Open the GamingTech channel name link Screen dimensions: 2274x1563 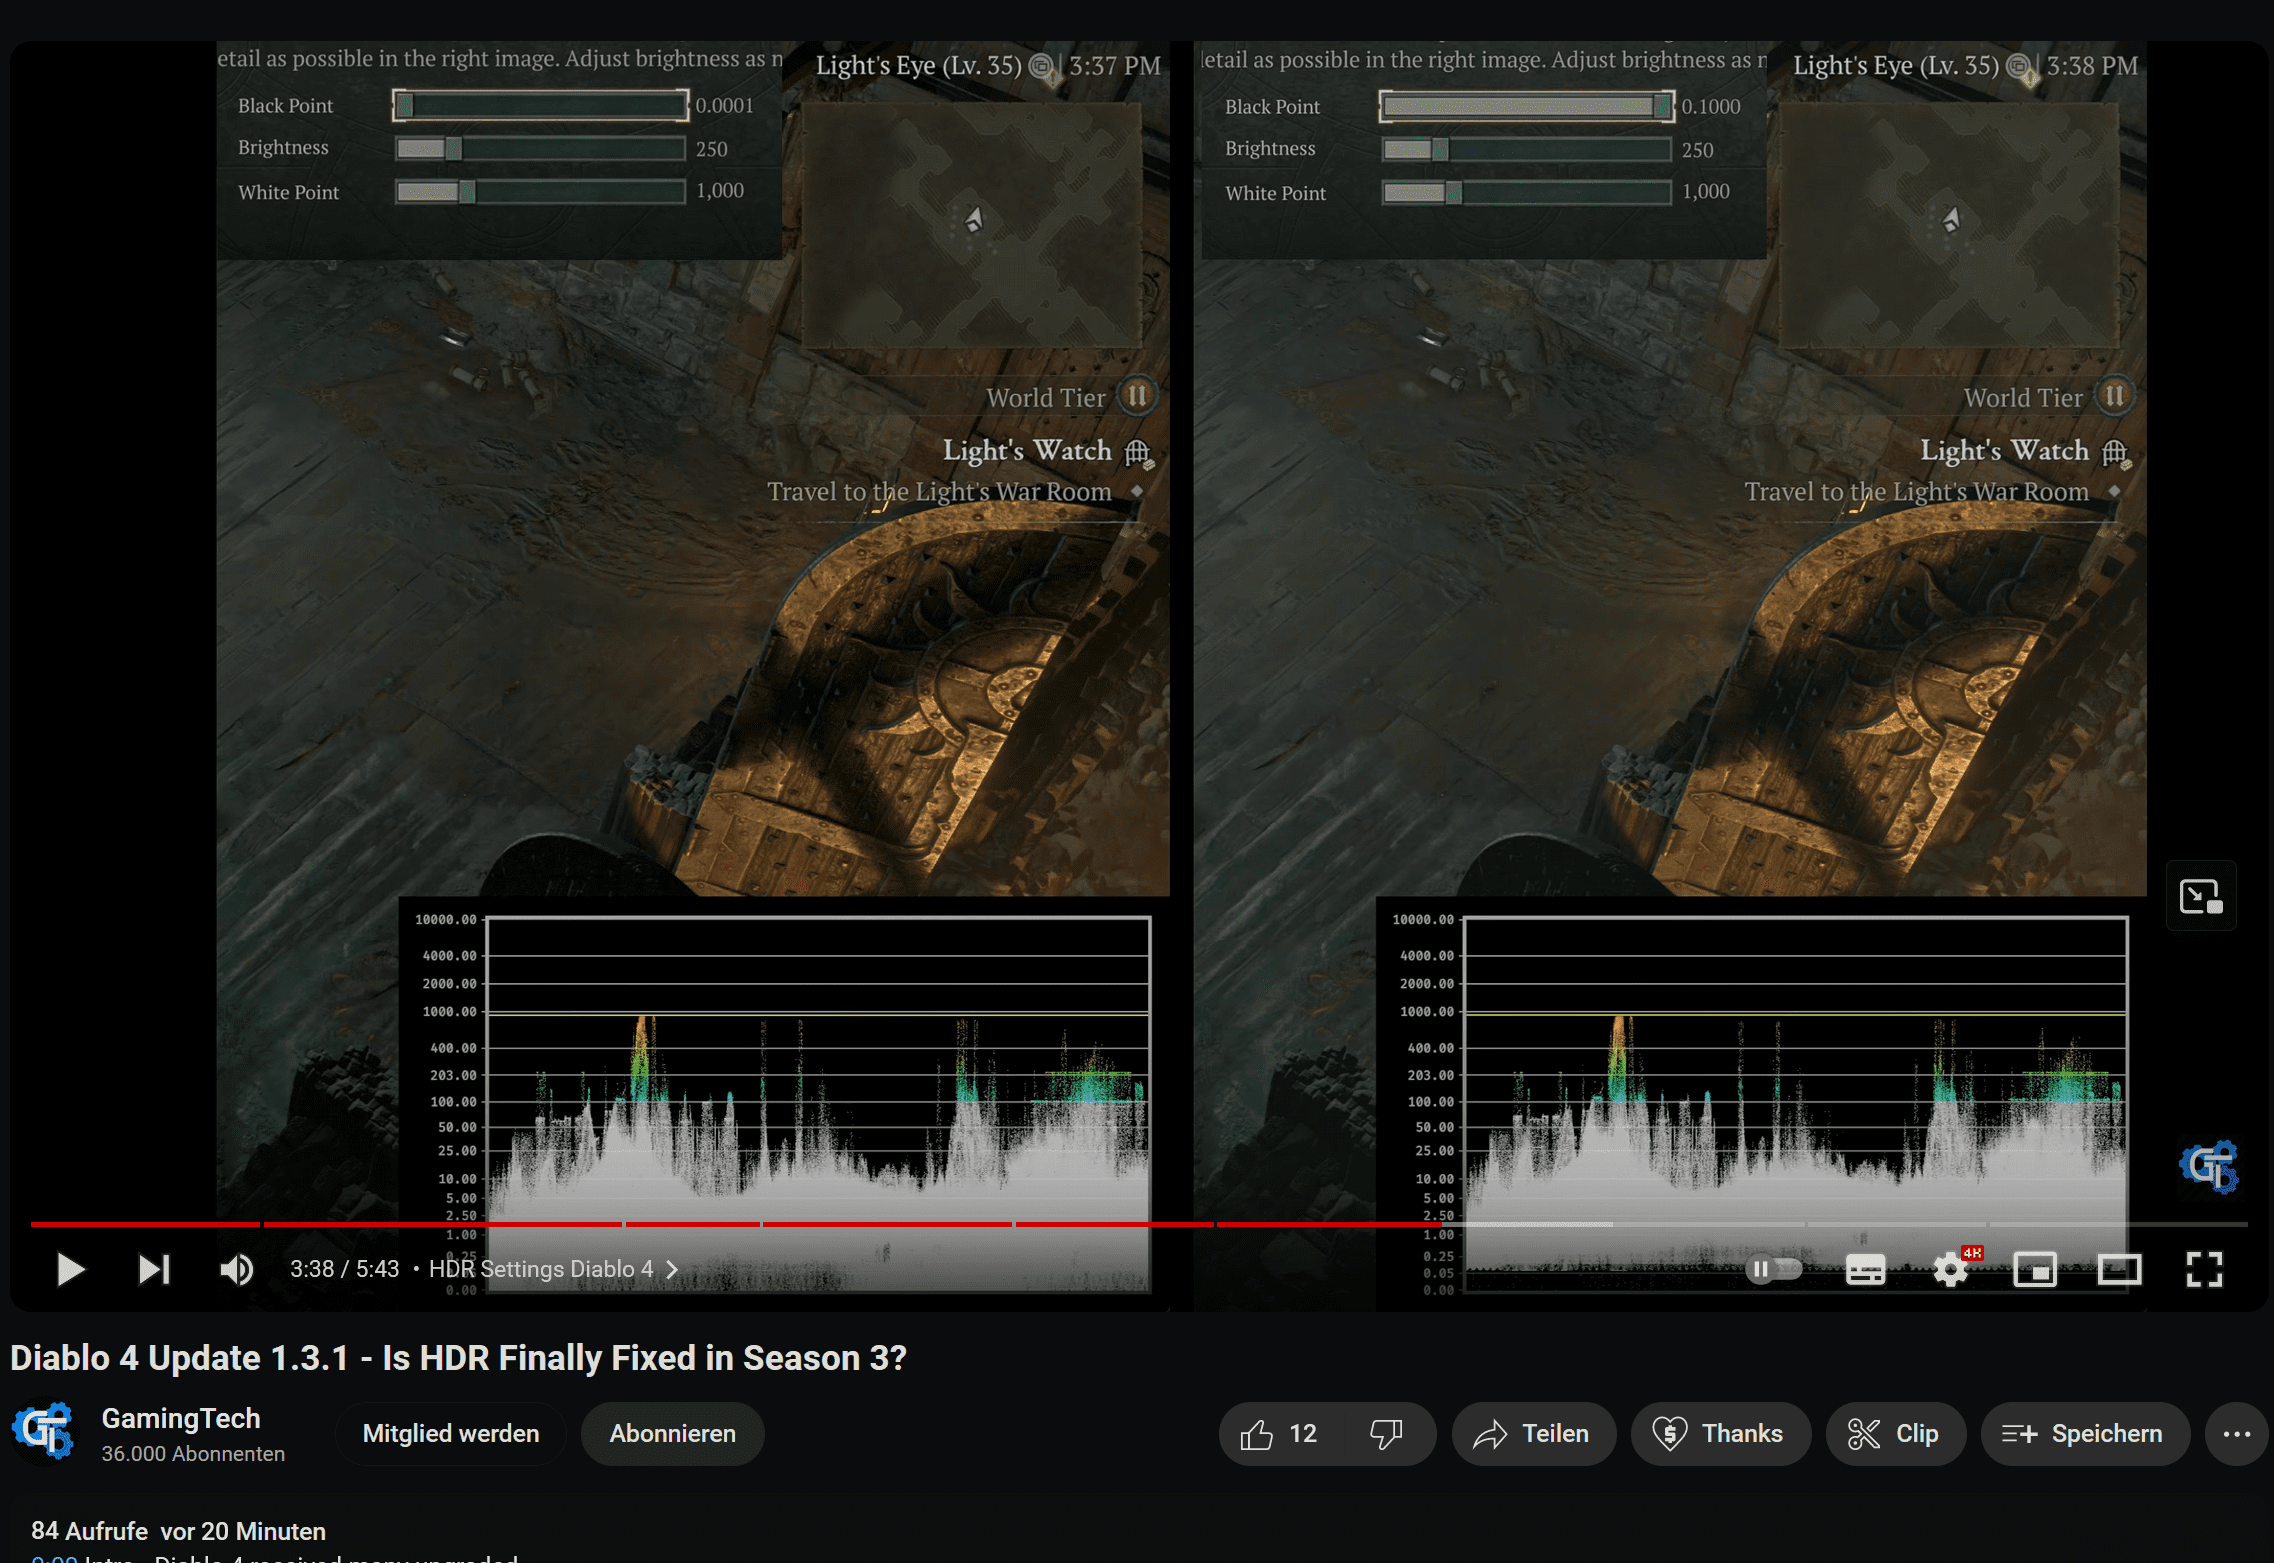click(x=181, y=1418)
